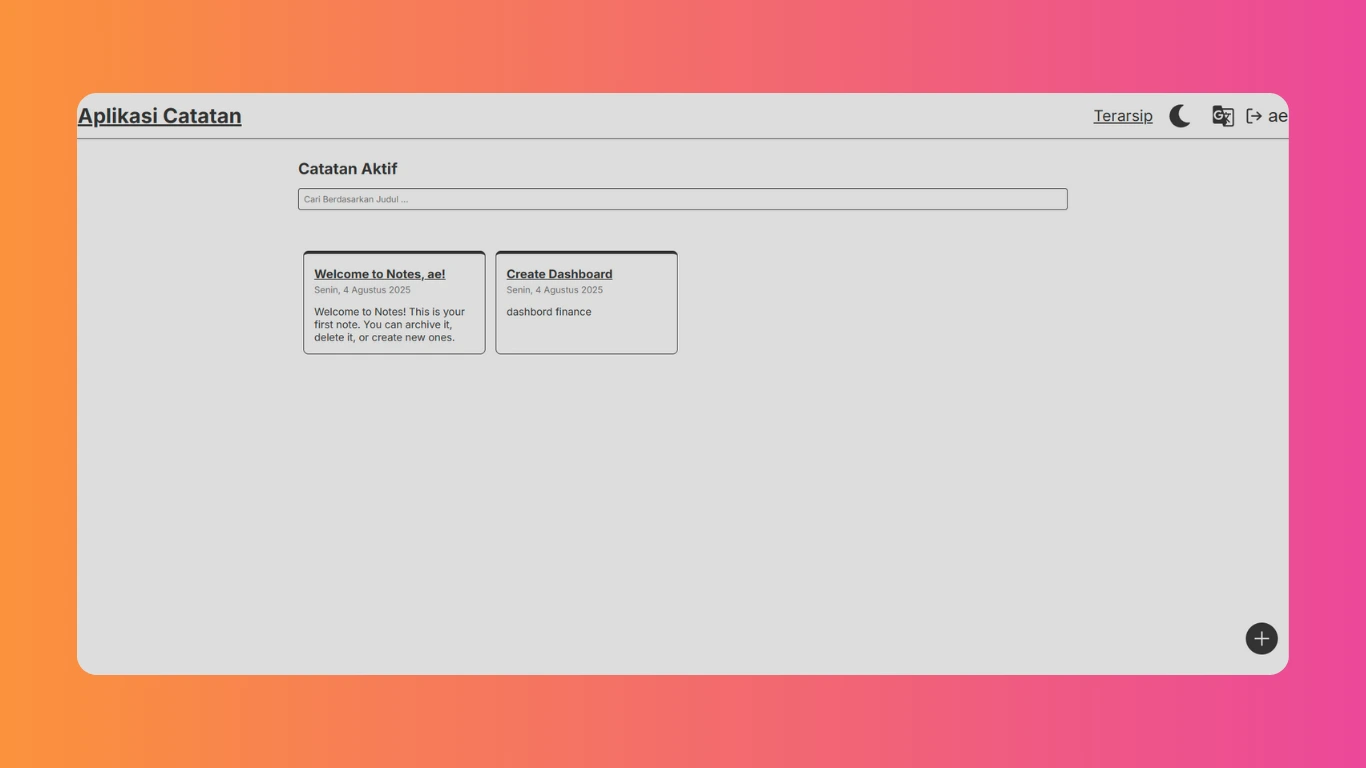
Task: Open the Terarsip archived notes page
Action: [x=1122, y=116]
